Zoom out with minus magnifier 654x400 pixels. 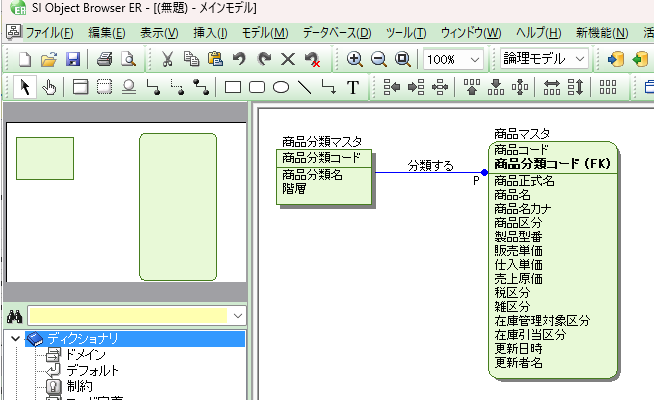click(x=378, y=59)
